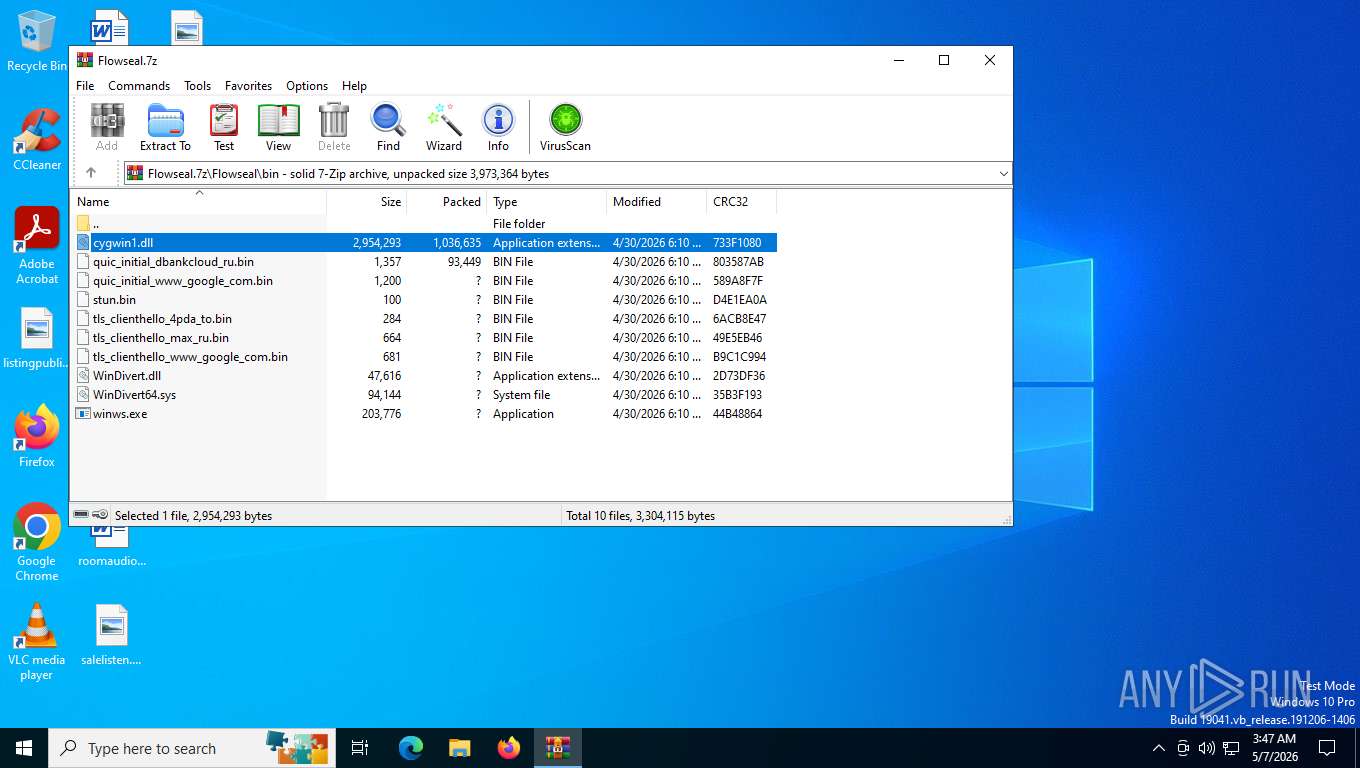Screen dimensions: 1360x768
Task: Click the disk drive icon in status bar
Action: click(81, 514)
